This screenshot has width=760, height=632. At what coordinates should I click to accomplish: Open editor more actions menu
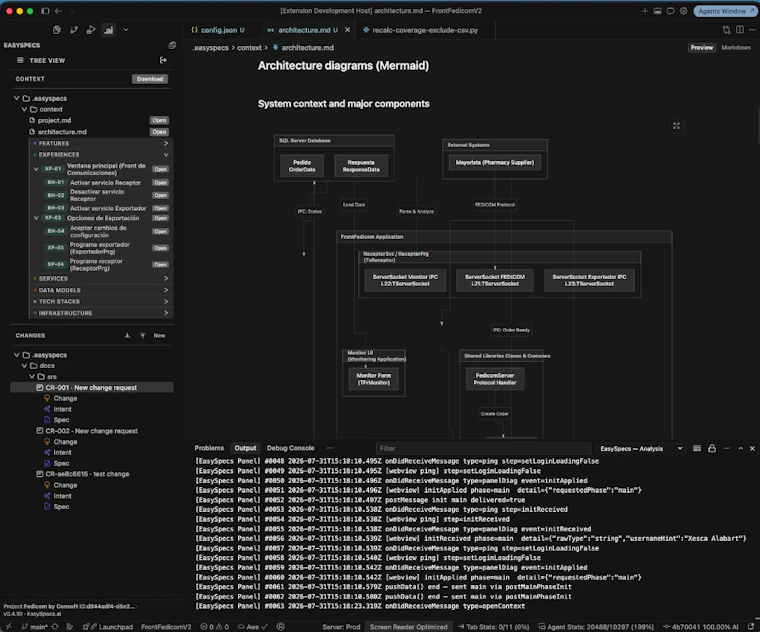[752, 30]
